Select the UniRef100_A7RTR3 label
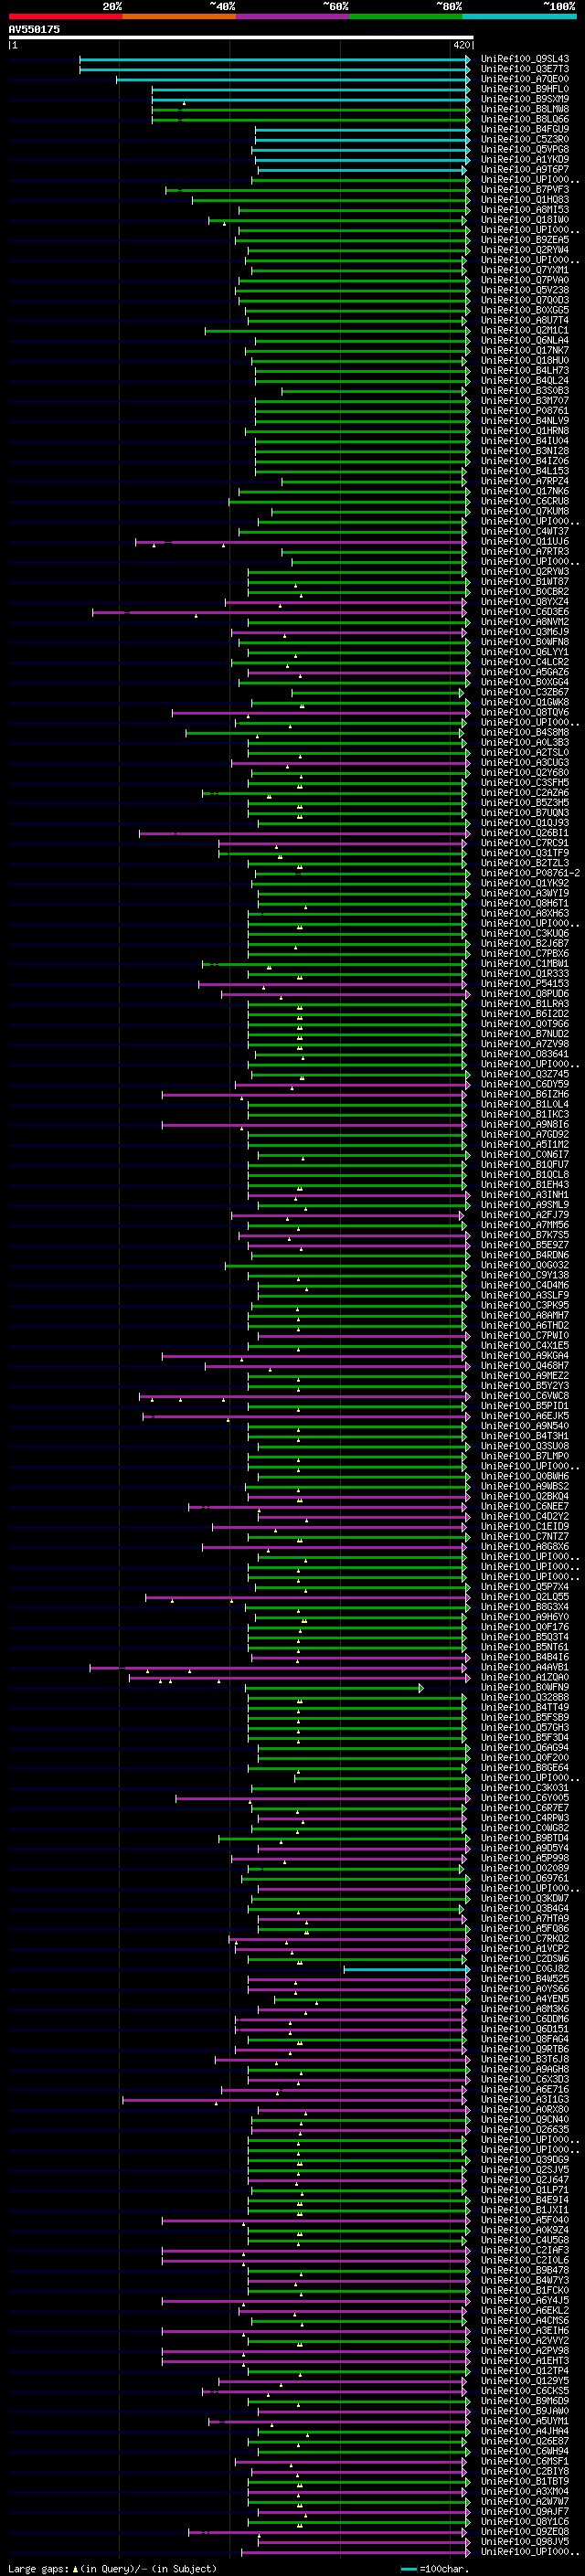585x2576 pixels. pos(525,551)
